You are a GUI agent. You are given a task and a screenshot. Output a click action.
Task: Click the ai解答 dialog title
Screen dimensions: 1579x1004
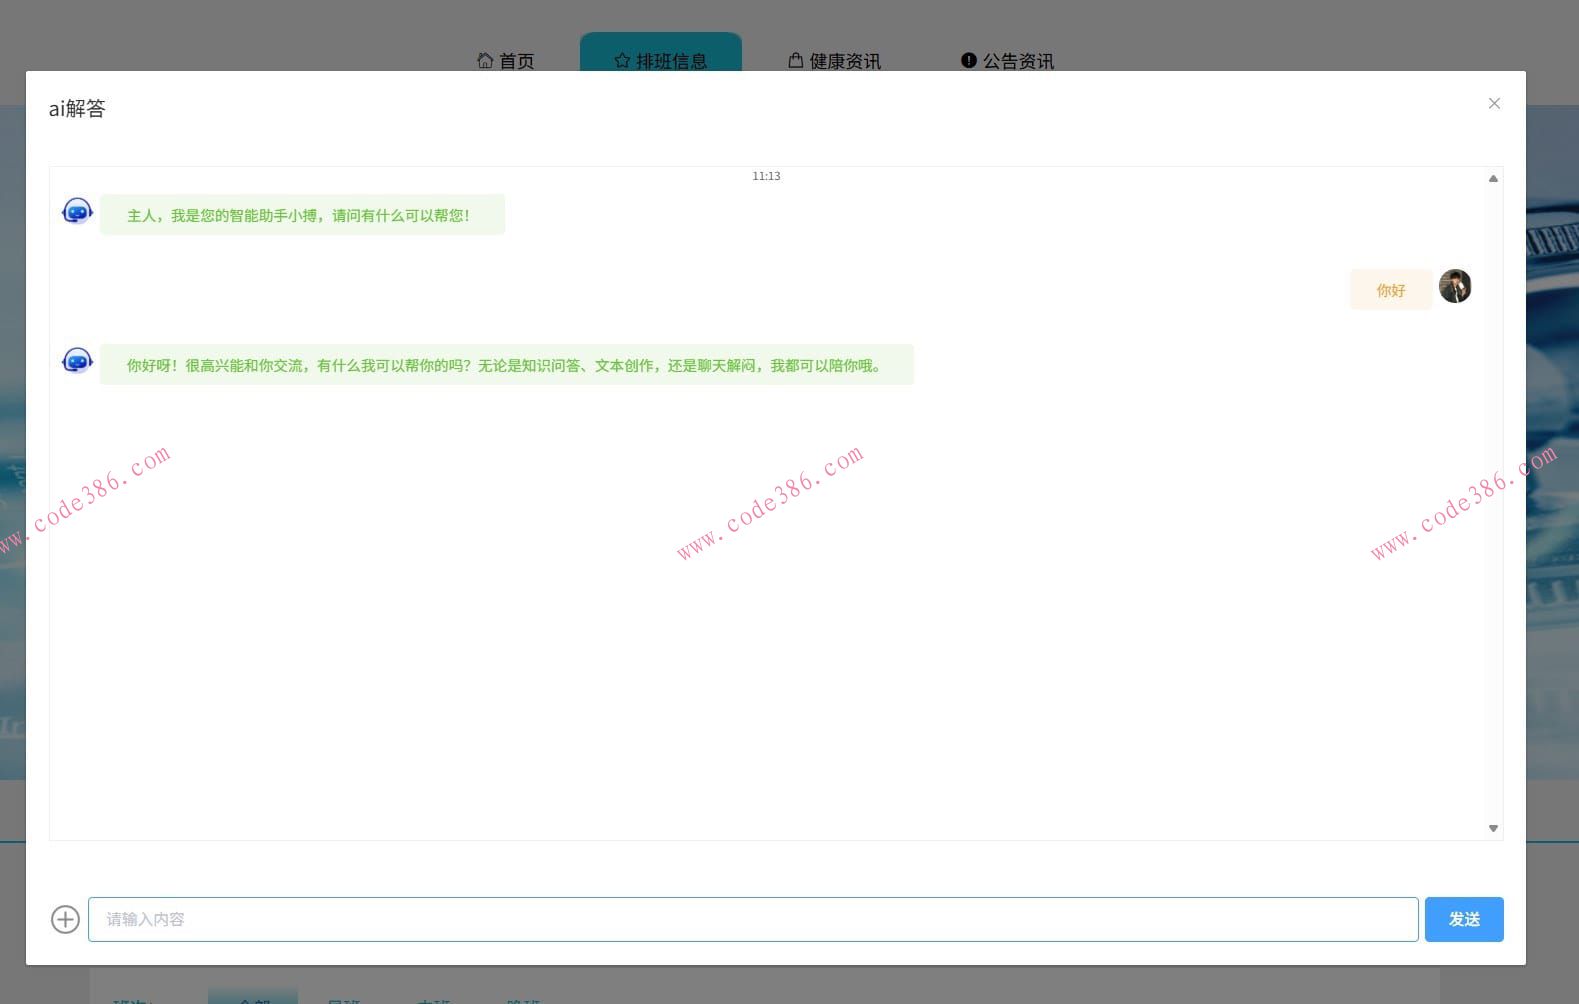(77, 108)
